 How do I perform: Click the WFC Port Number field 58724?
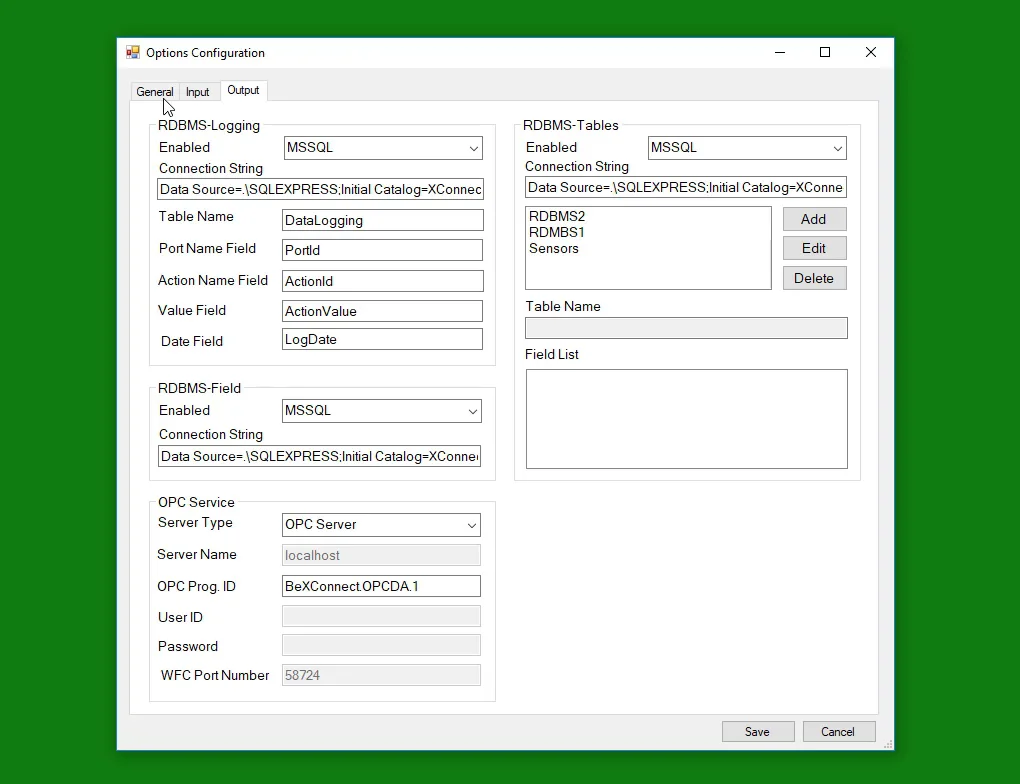[x=381, y=675]
